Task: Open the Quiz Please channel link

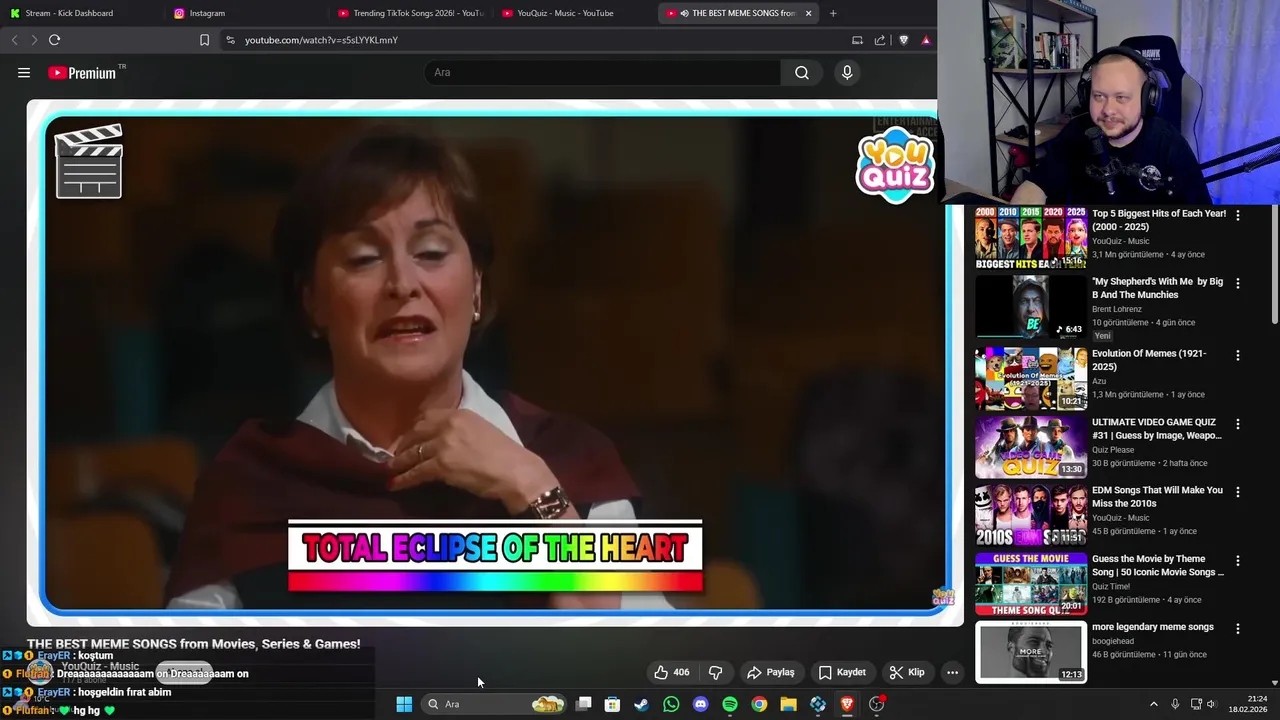Action: click(x=1113, y=450)
